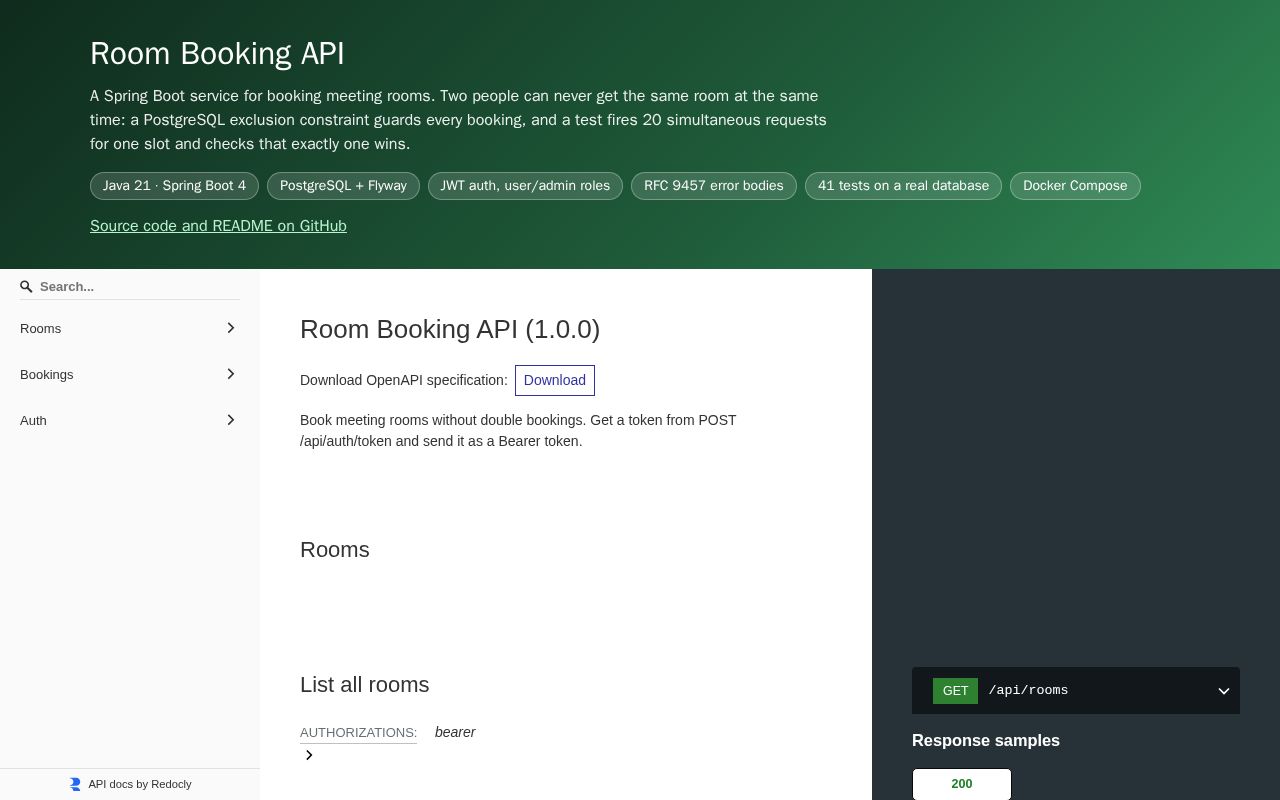This screenshot has width=1280, height=800.
Task: Click the RFC 9457 error bodies badge
Action: point(714,186)
